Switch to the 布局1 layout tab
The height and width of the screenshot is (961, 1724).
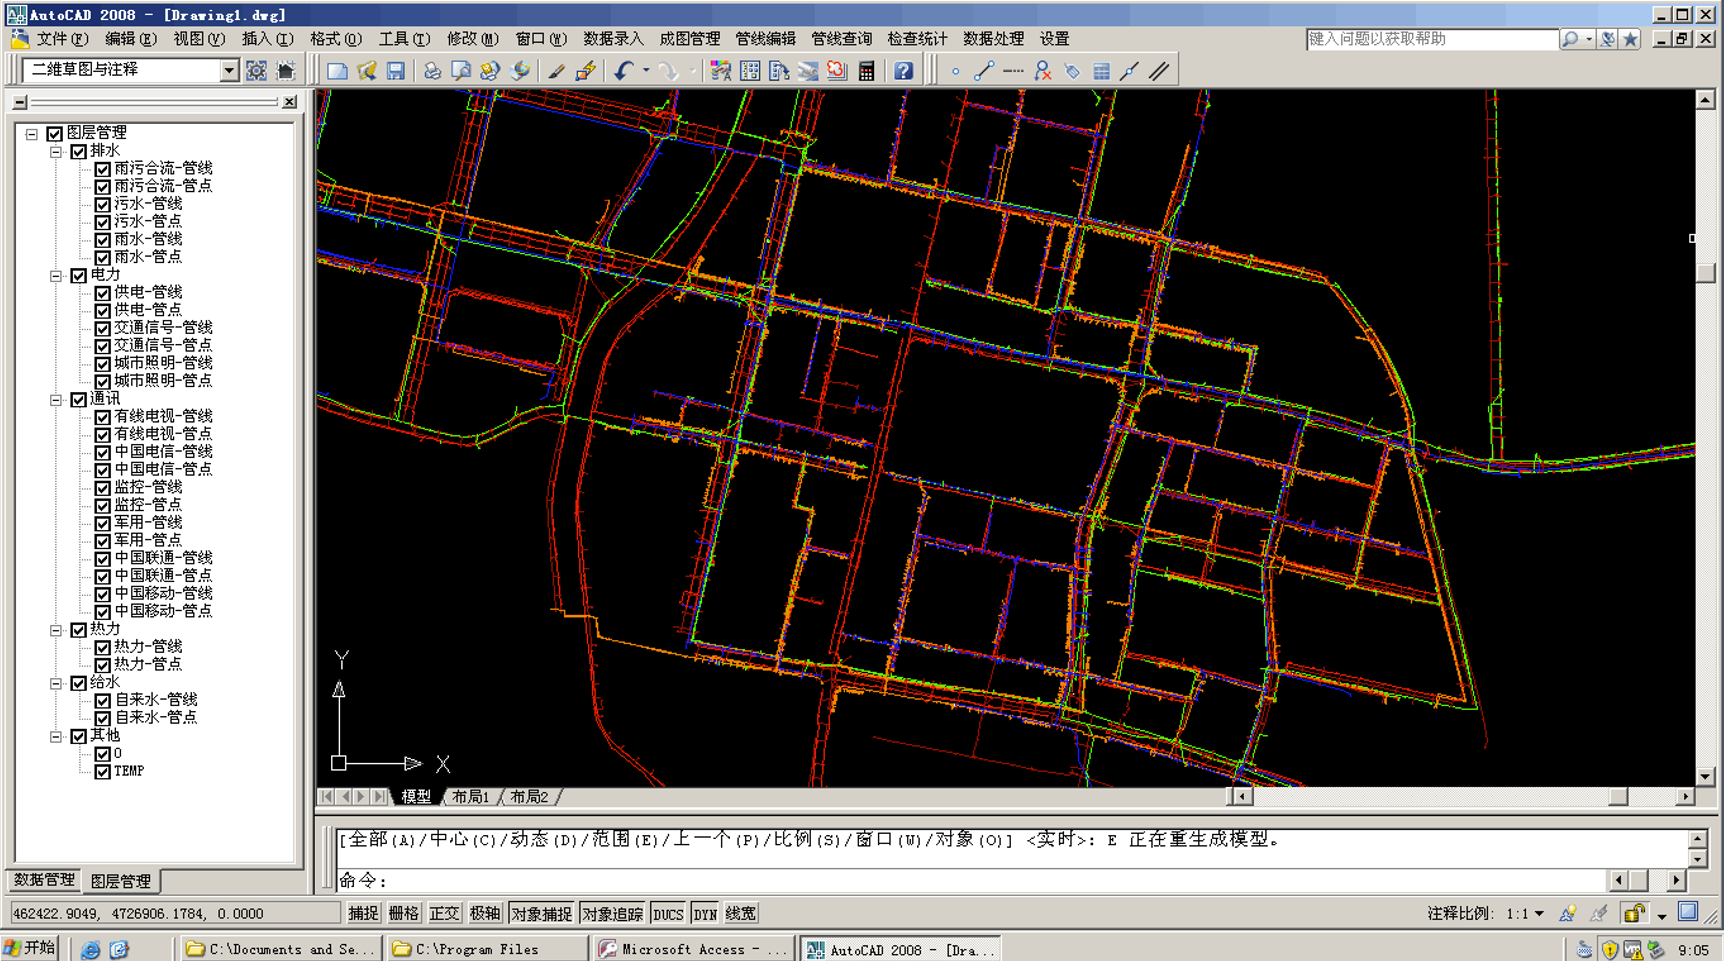[x=470, y=797]
